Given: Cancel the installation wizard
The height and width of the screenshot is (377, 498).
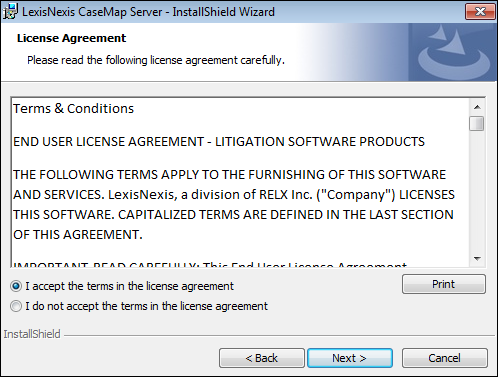Looking at the screenshot, I should pos(445,358).
